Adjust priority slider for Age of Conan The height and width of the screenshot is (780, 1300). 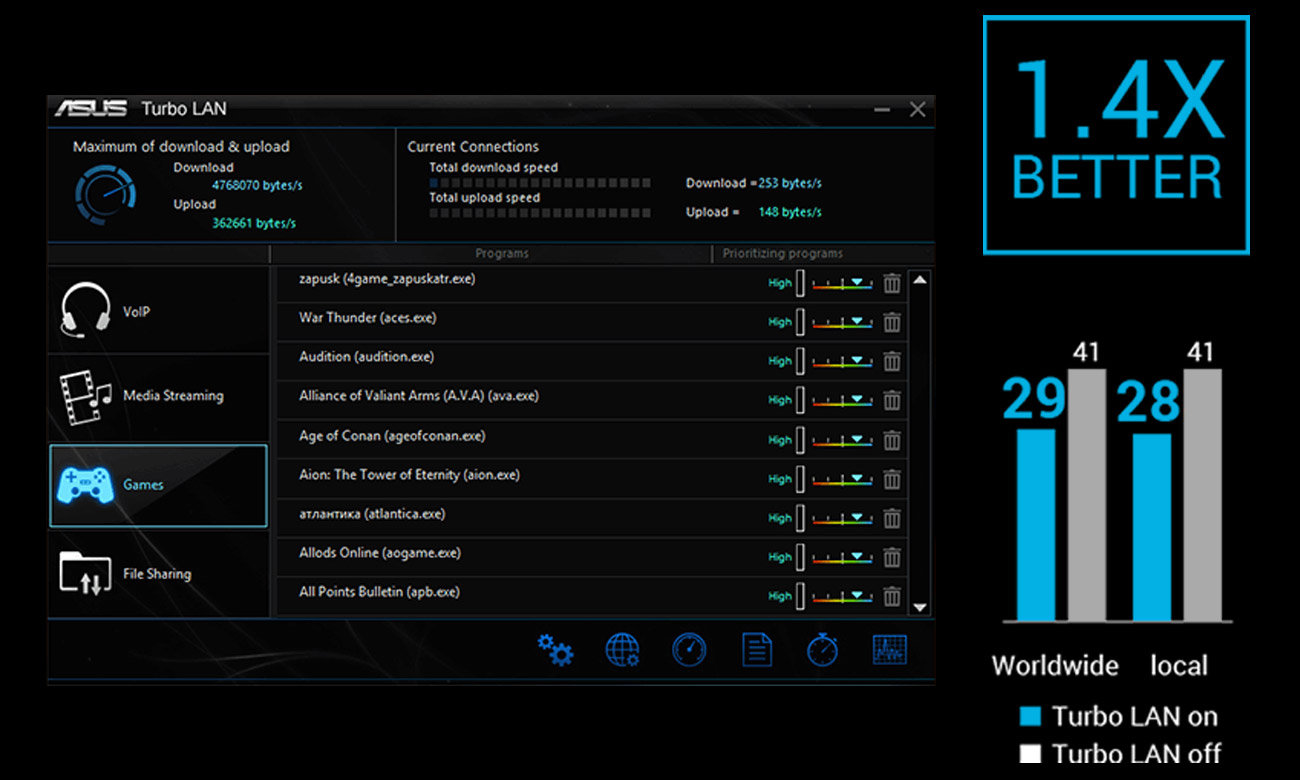[842, 441]
